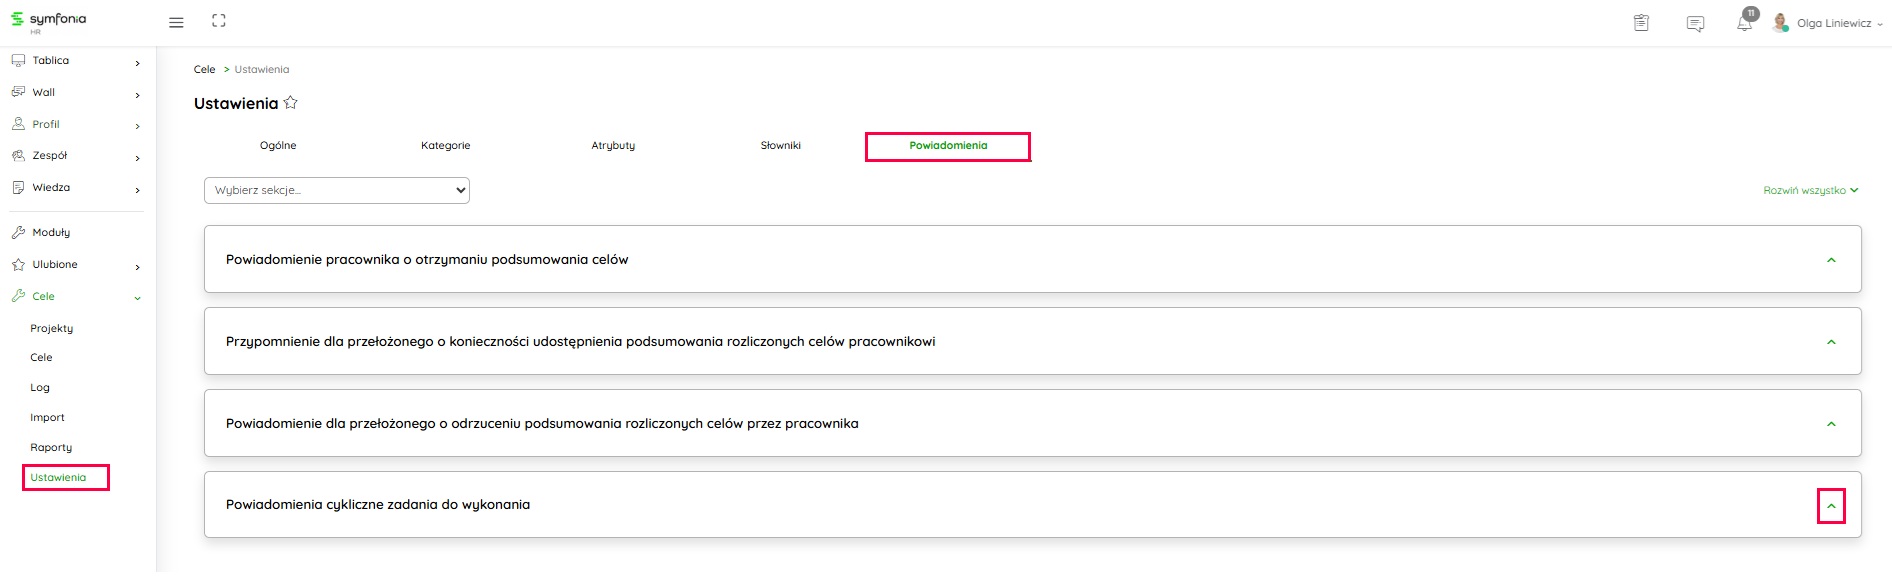Click the Symfonia HR logo
Viewport: 1892px width, 580px height.
point(48,22)
